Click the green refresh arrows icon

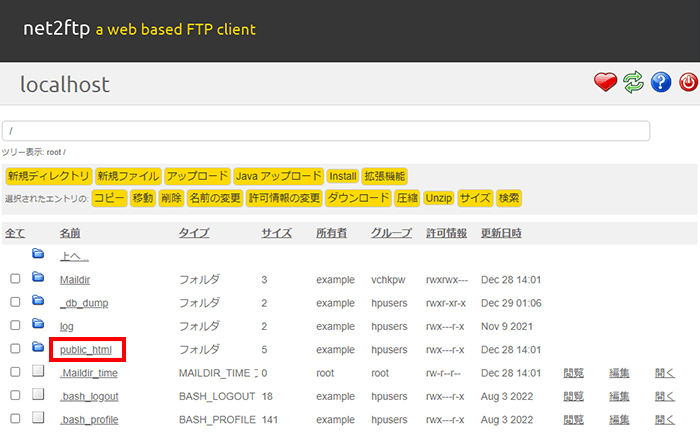coord(633,83)
